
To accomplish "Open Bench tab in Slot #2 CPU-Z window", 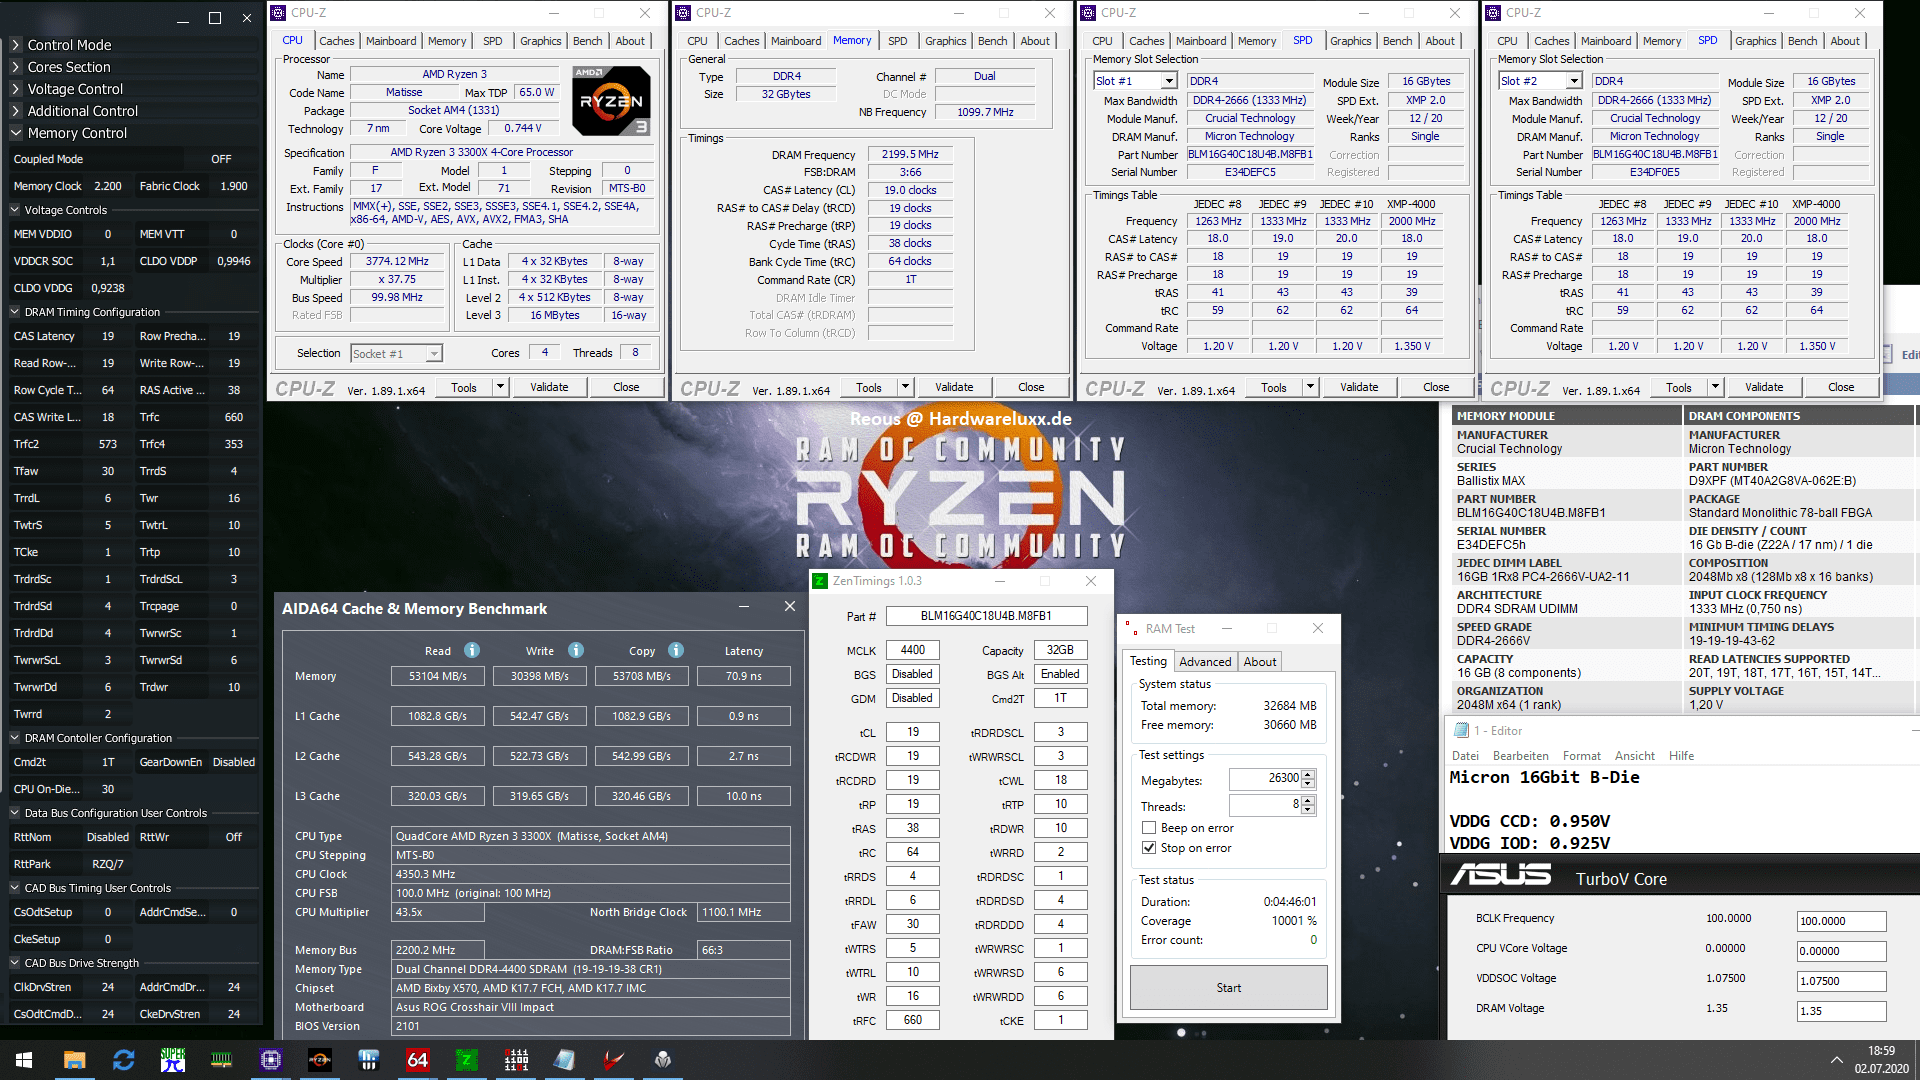I will (x=1802, y=41).
